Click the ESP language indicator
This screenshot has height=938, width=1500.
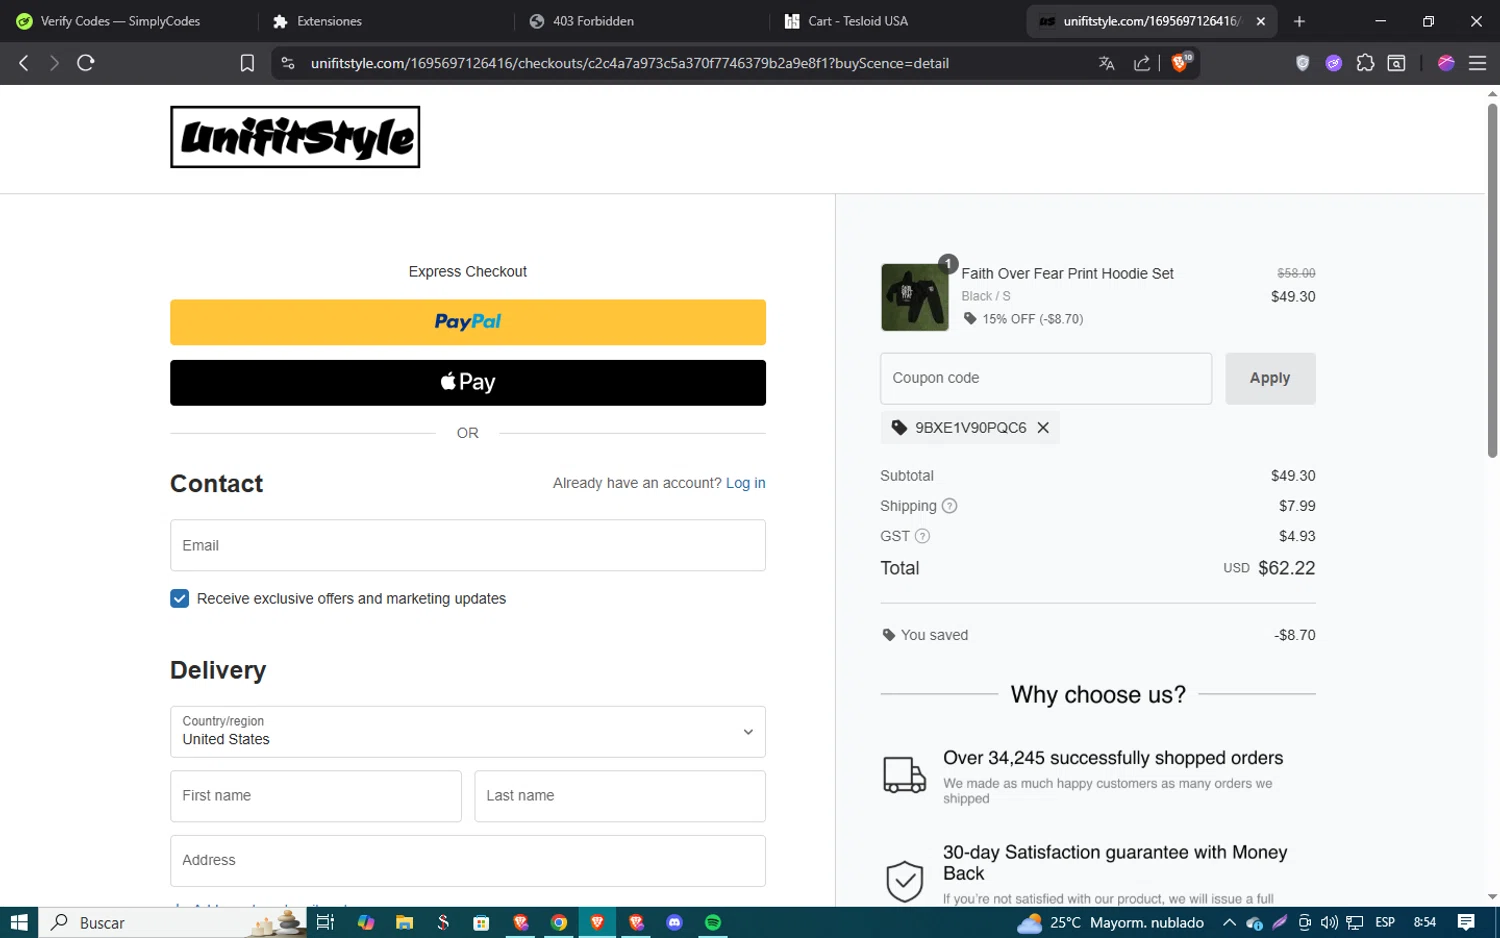[x=1385, y=922]
